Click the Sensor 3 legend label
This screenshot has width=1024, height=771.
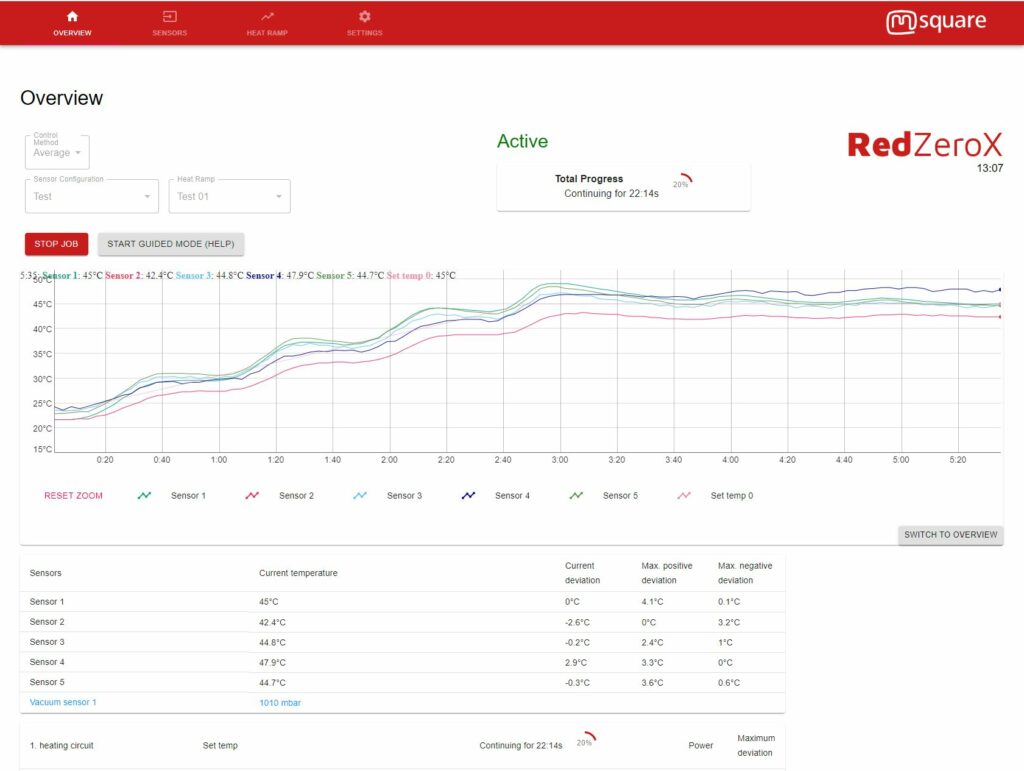pyautogui.click(x=404, y=496)
